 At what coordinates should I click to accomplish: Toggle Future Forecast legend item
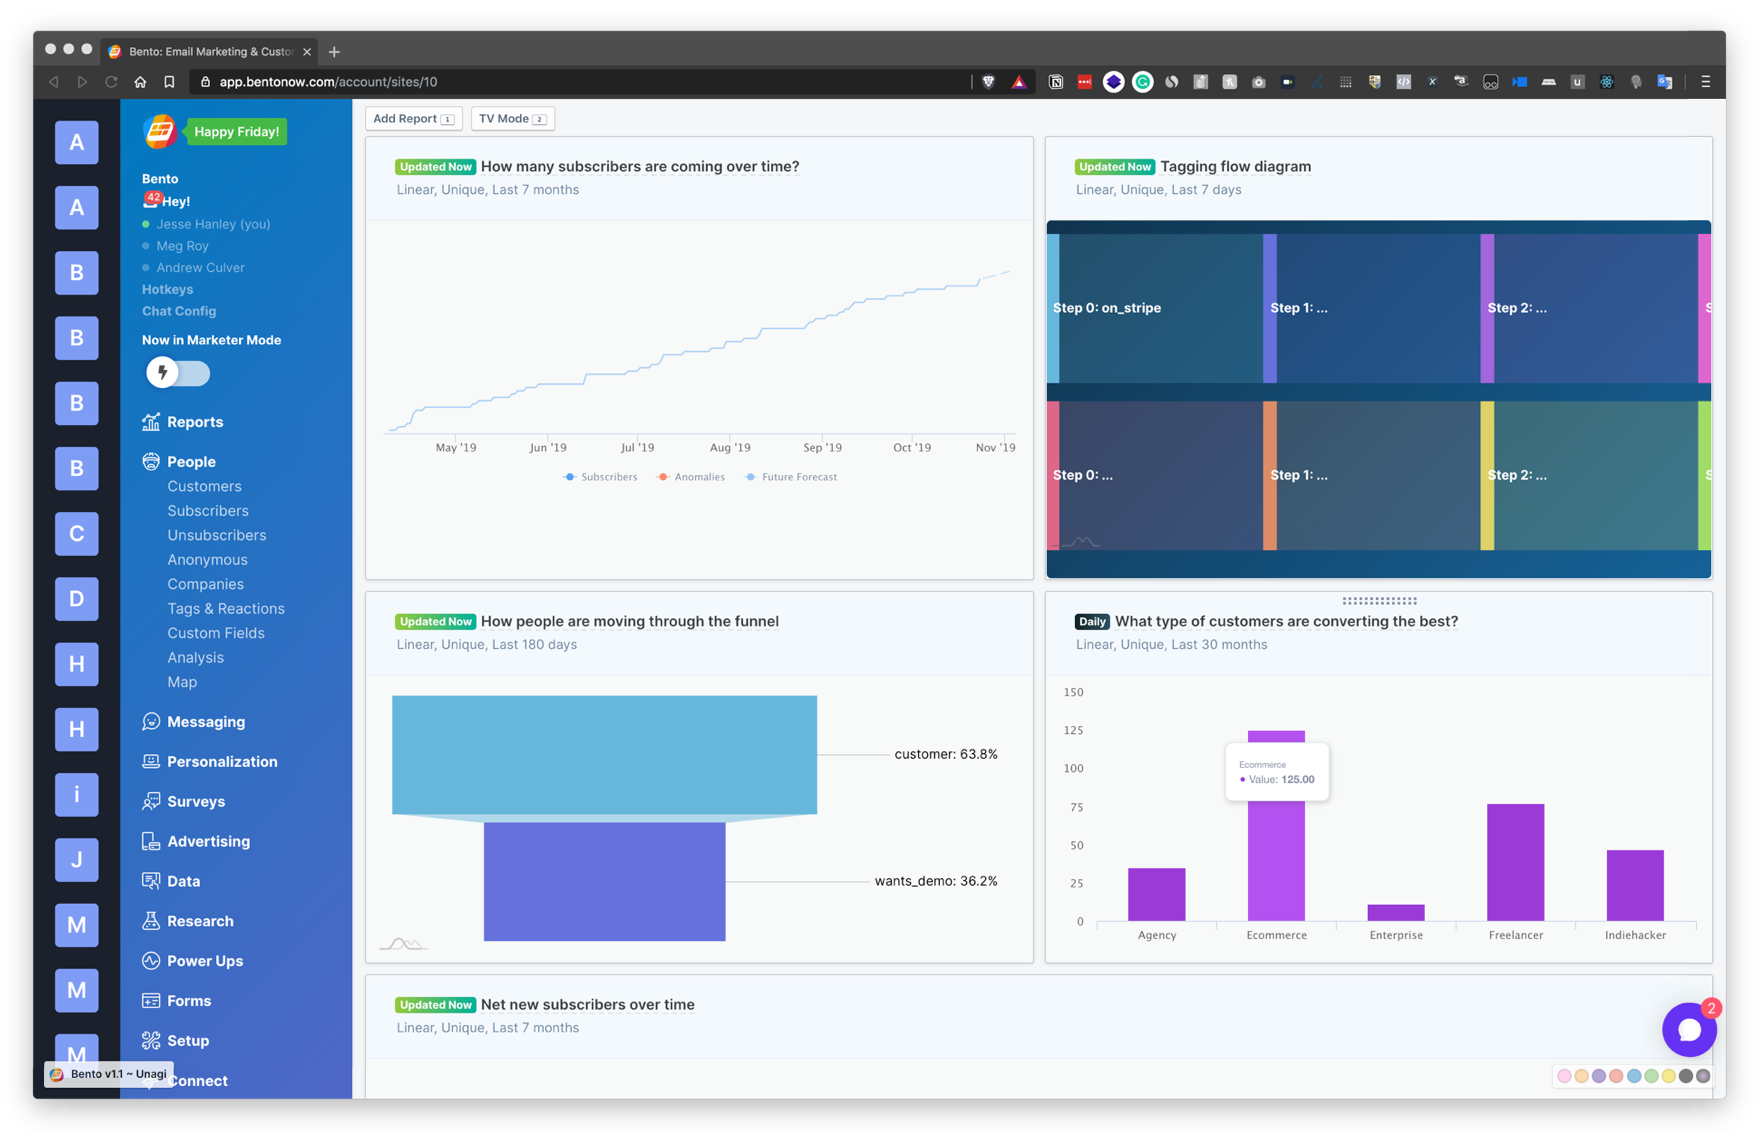pos(791,477)
